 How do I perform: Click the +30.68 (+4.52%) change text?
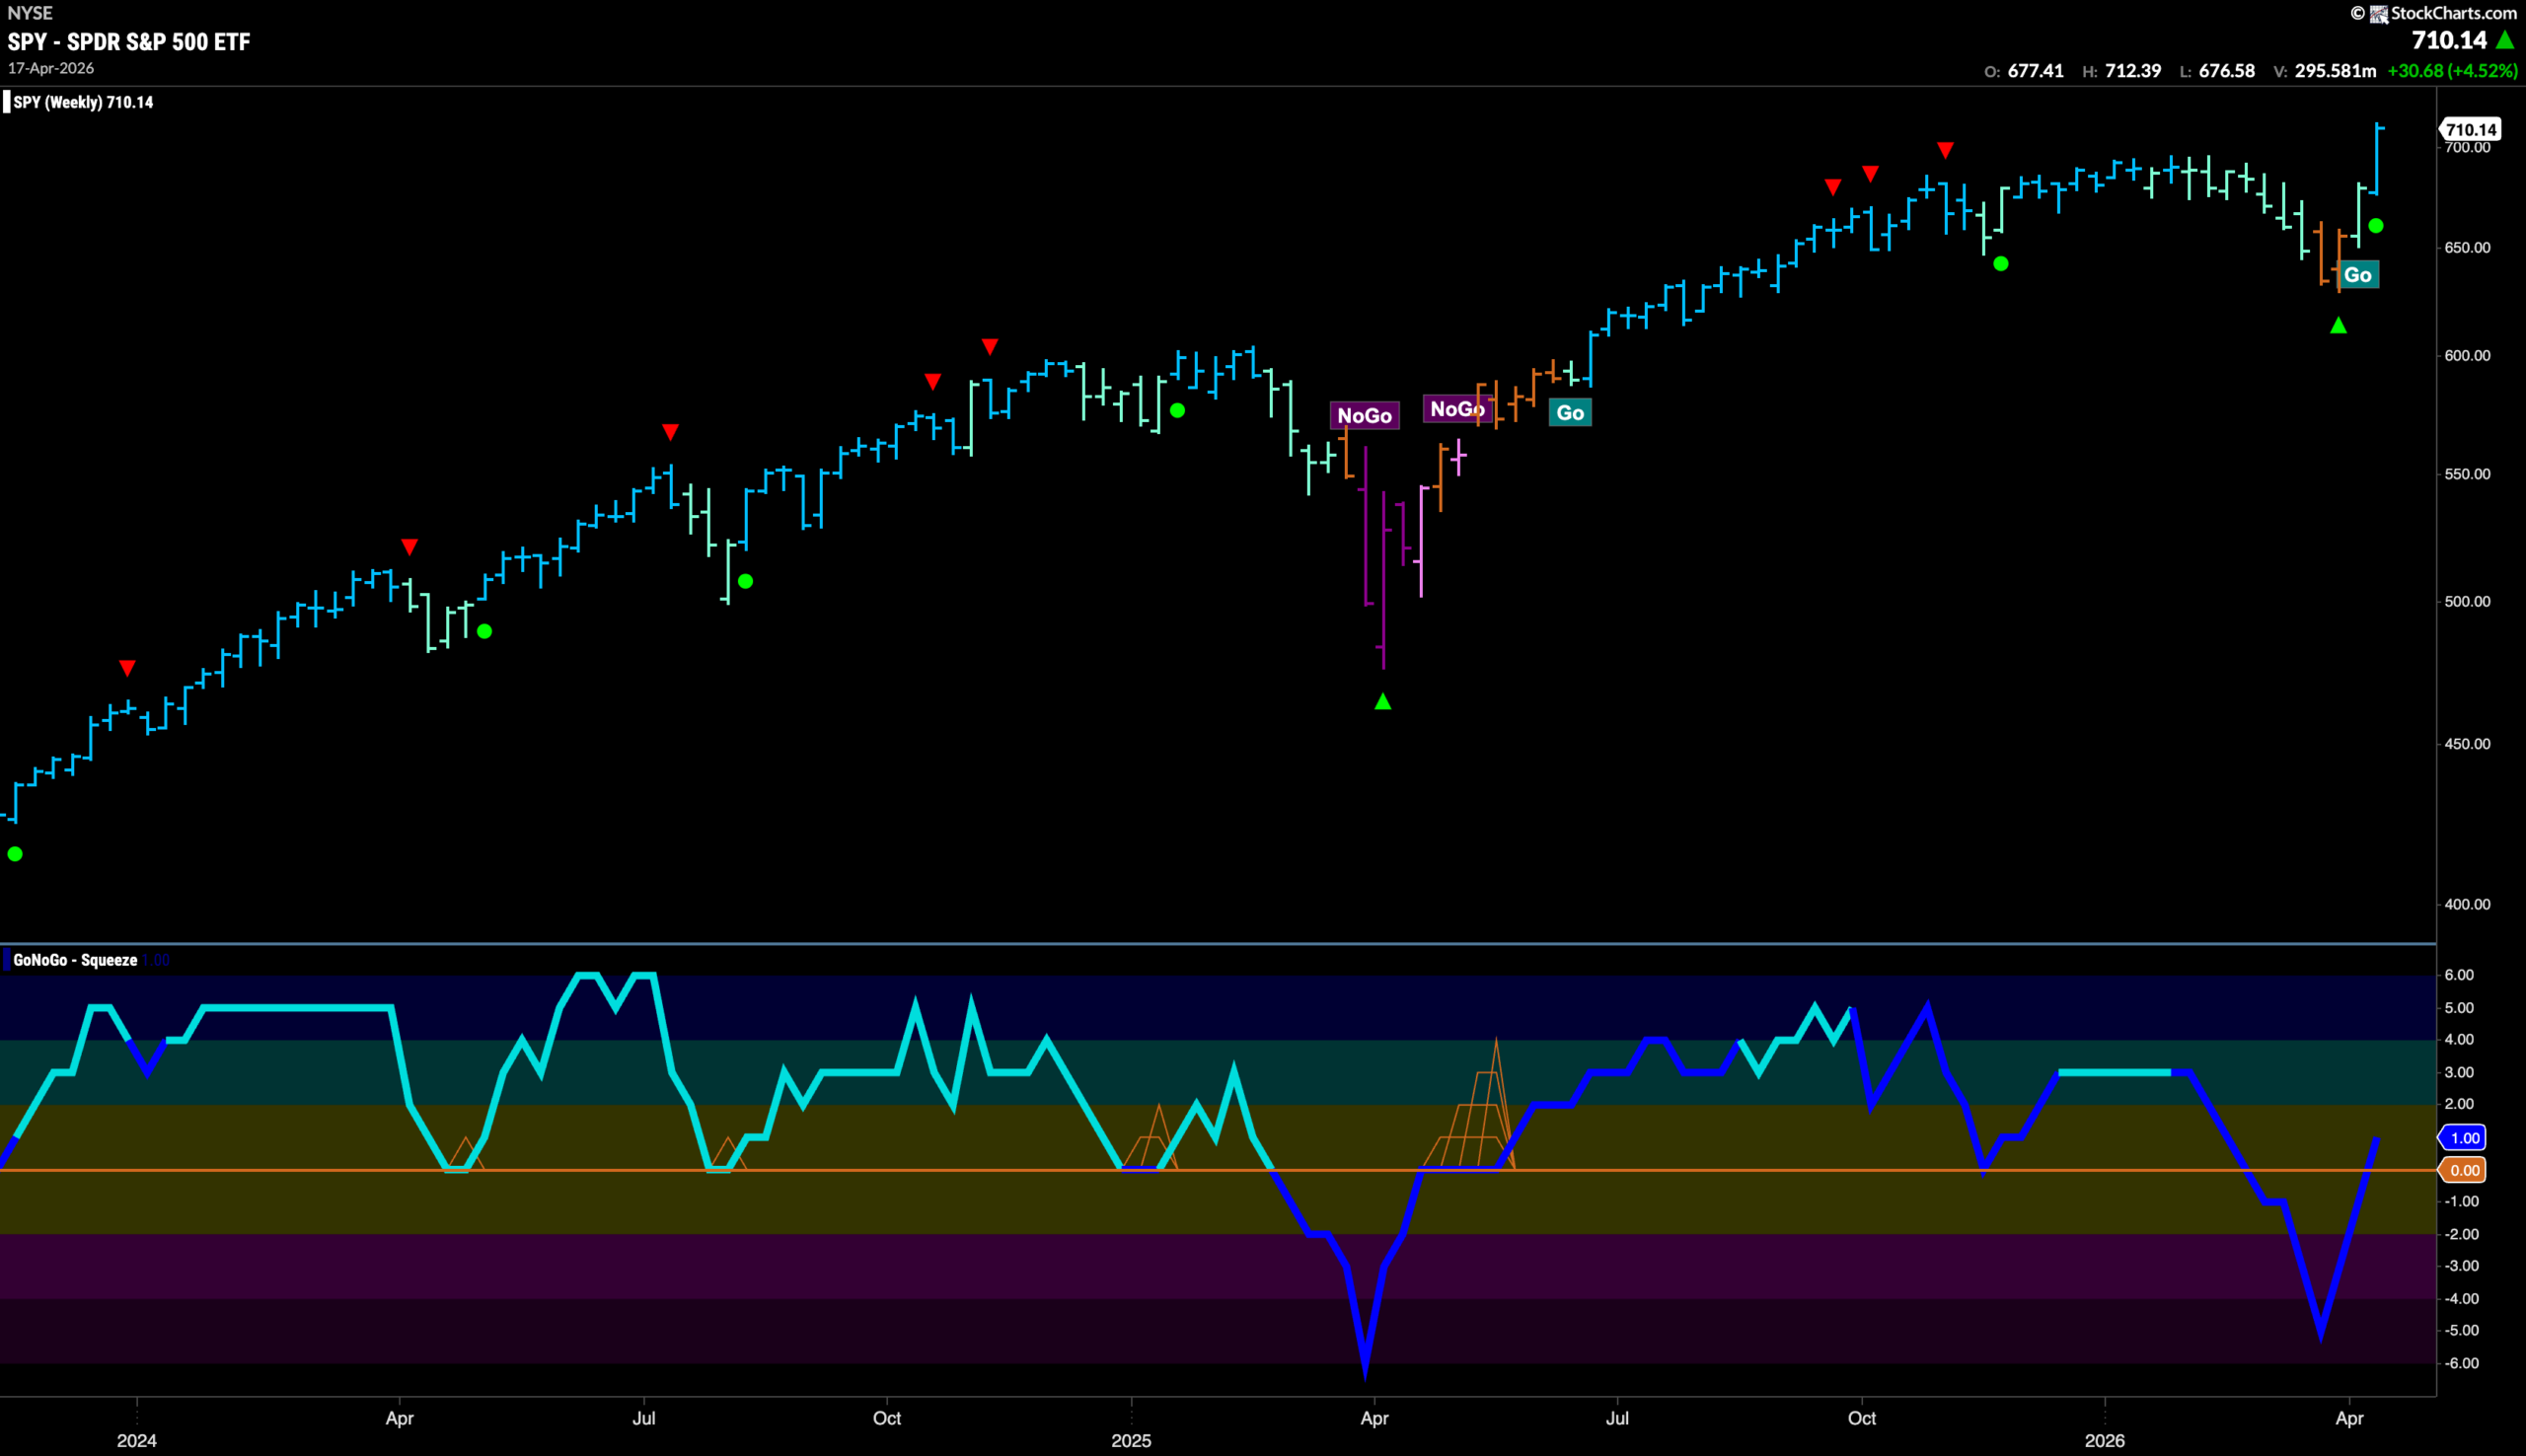2452,71
